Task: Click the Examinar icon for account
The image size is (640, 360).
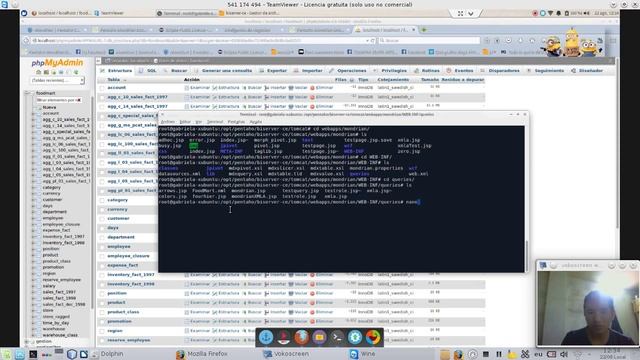Action: [187, 88]
